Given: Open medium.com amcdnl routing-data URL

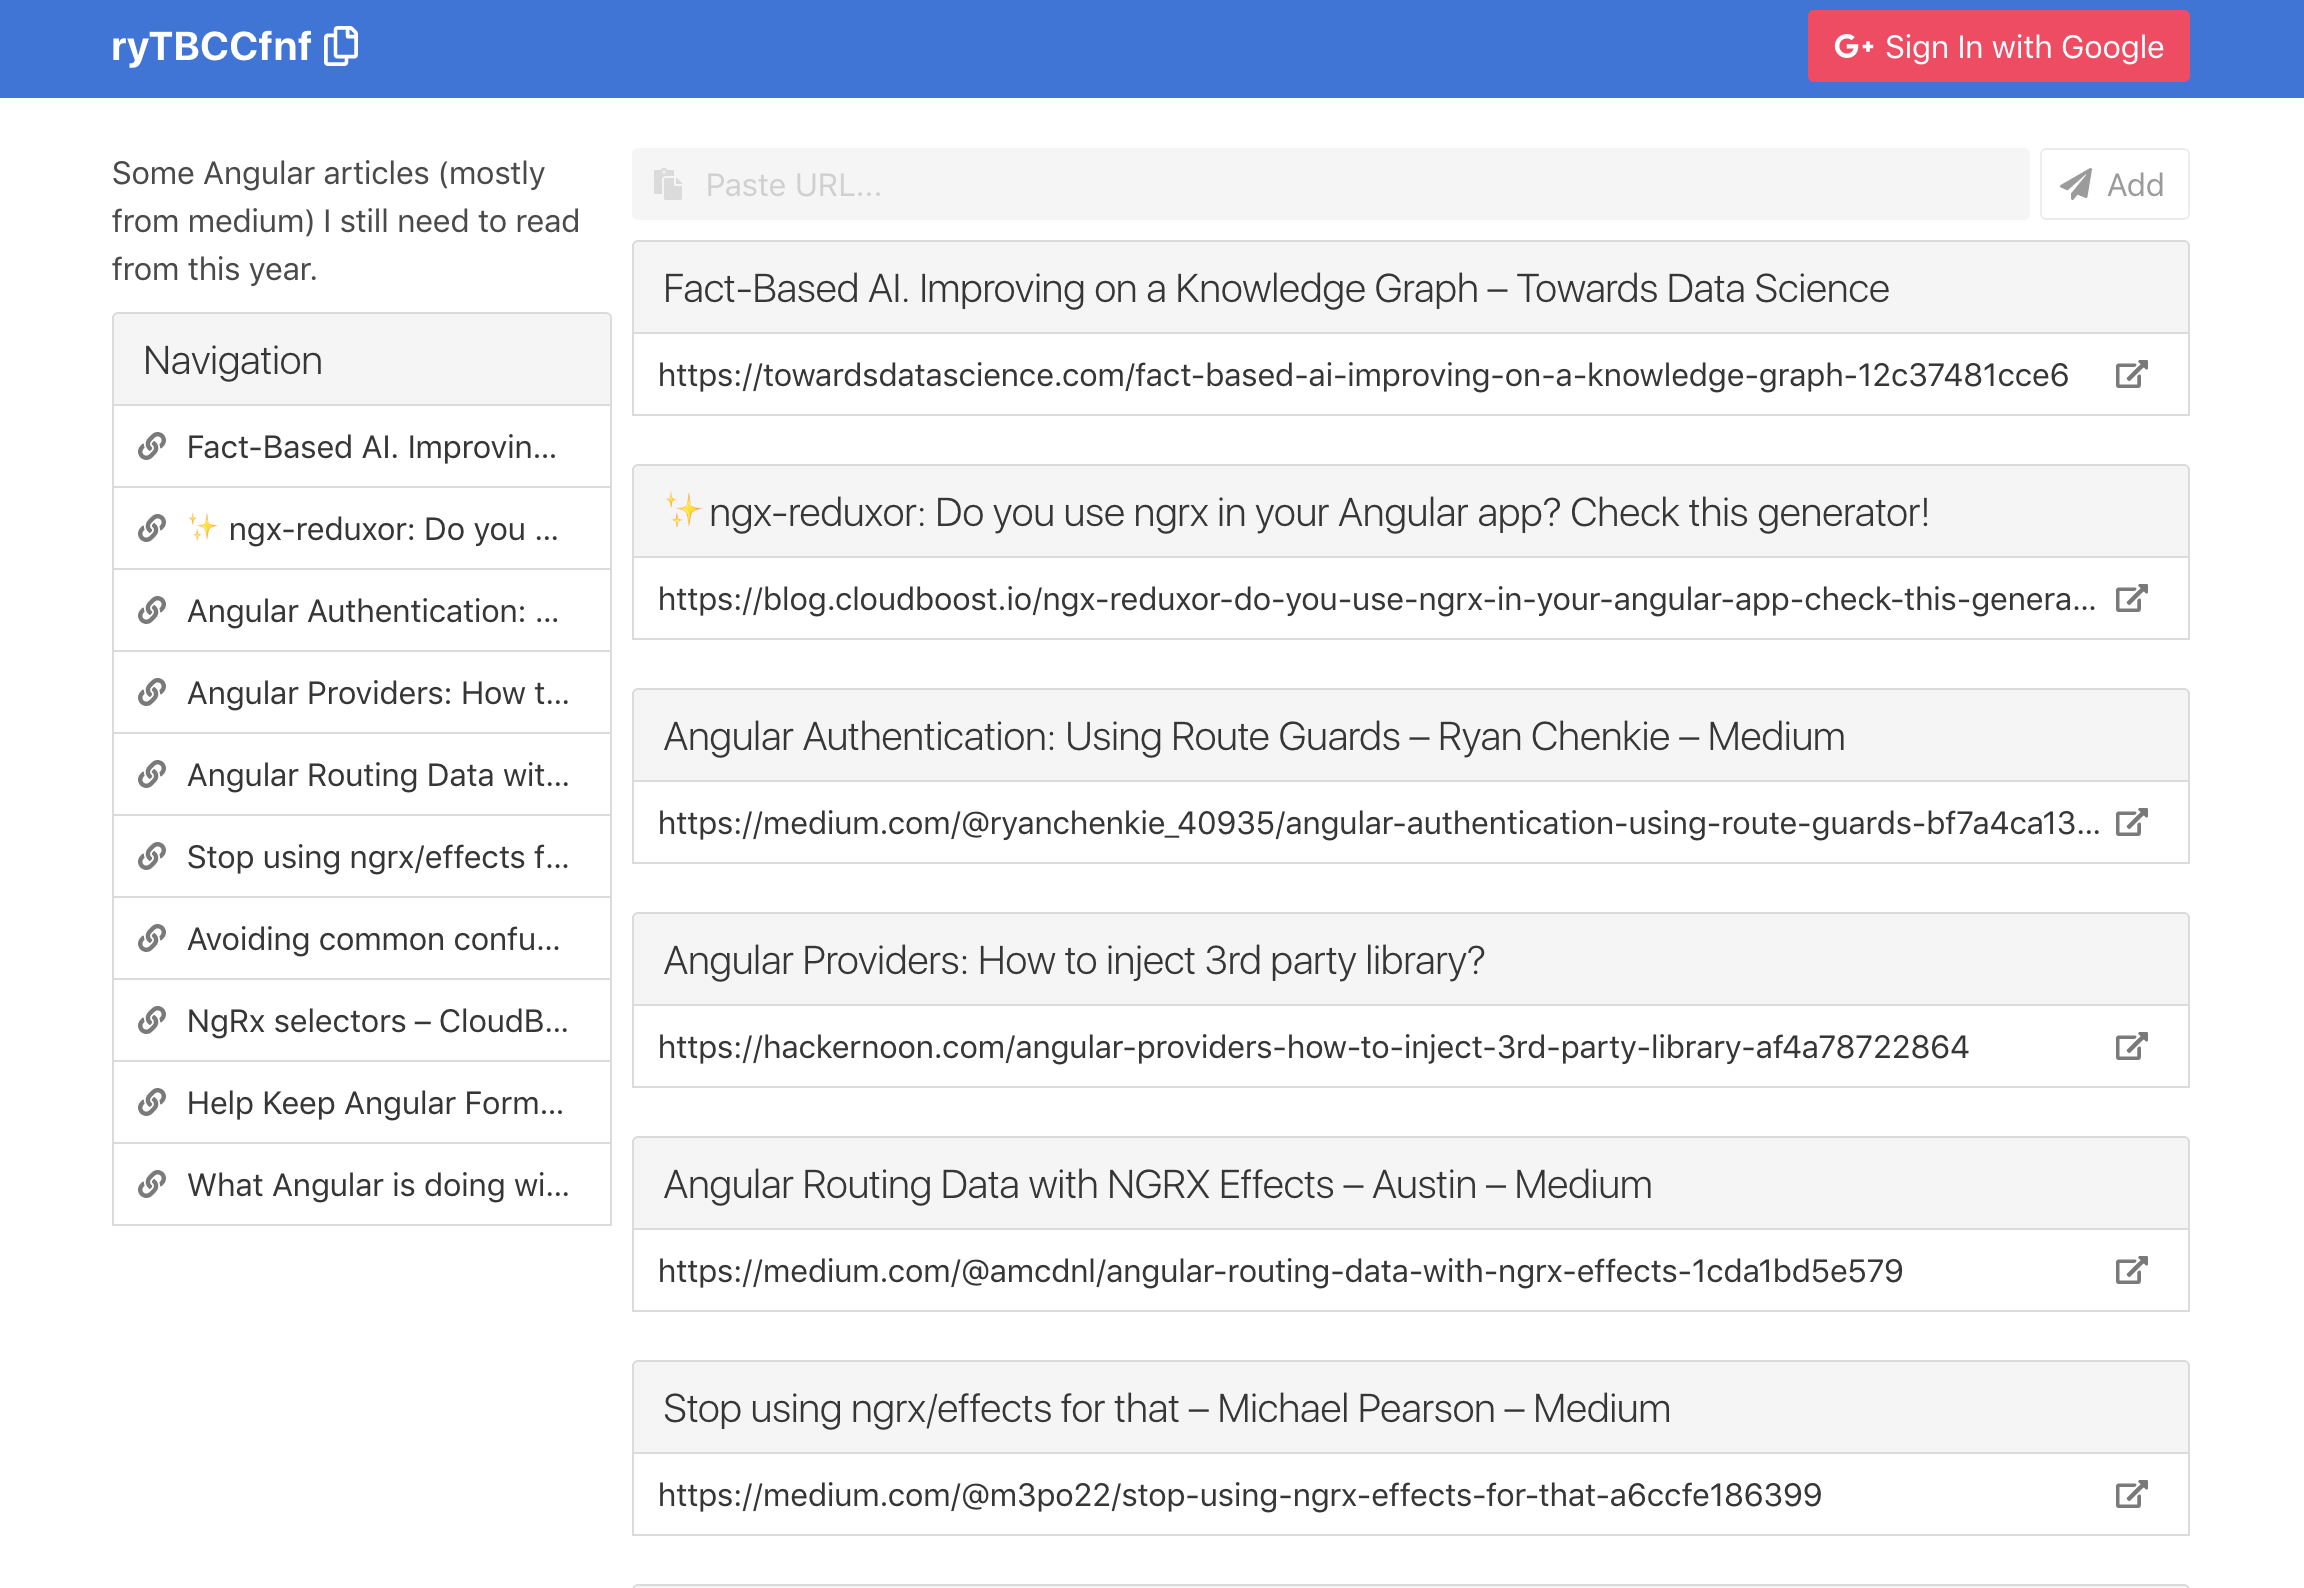Looking at the screenshot, I should (1280, 1271).
